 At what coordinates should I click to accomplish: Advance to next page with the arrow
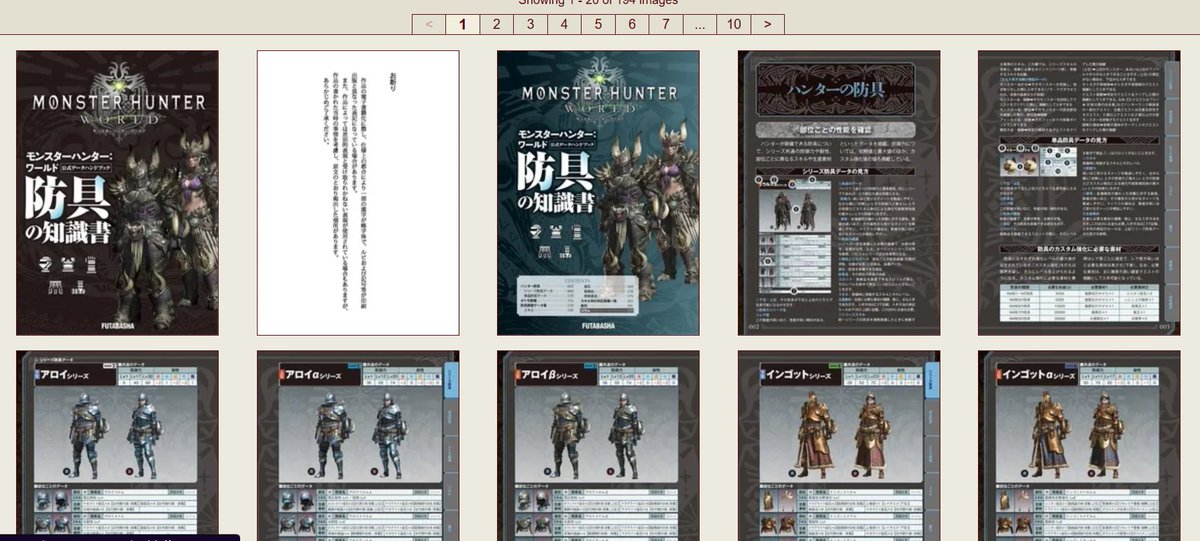(768, 24)
